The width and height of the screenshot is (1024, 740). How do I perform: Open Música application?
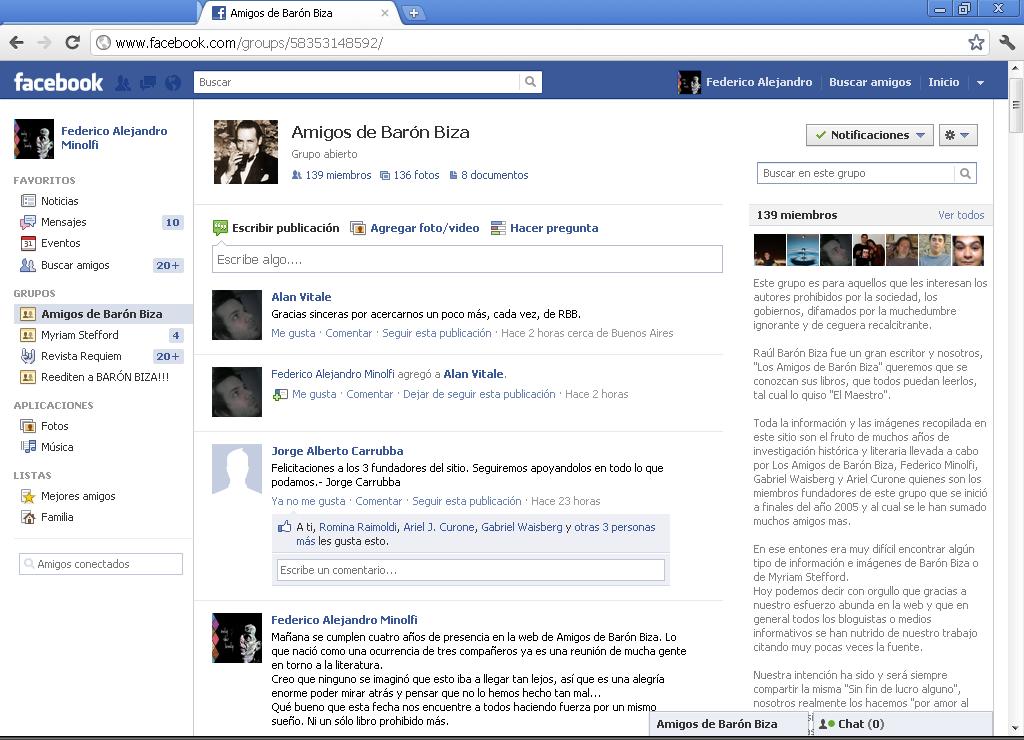pyautogui.click(x=57, y=447)
